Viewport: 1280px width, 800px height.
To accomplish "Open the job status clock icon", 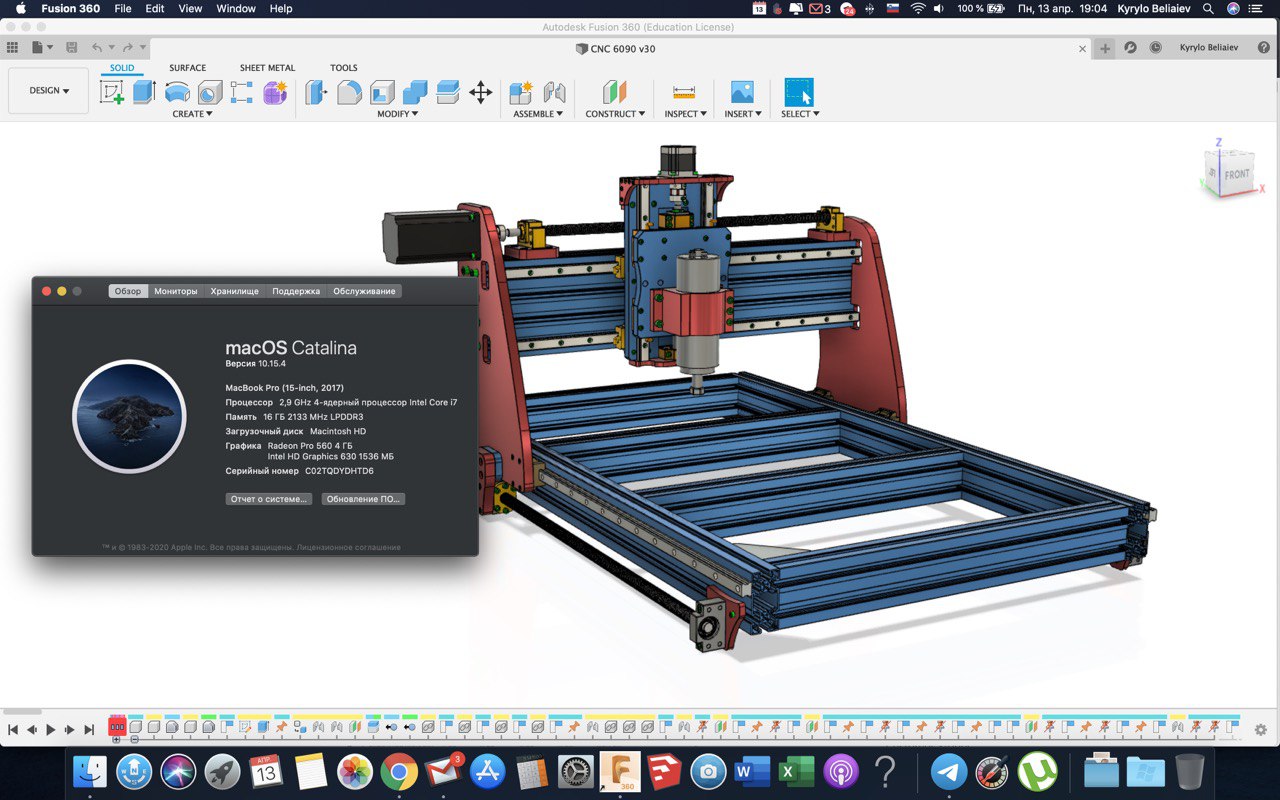I will pos(1156,47).
